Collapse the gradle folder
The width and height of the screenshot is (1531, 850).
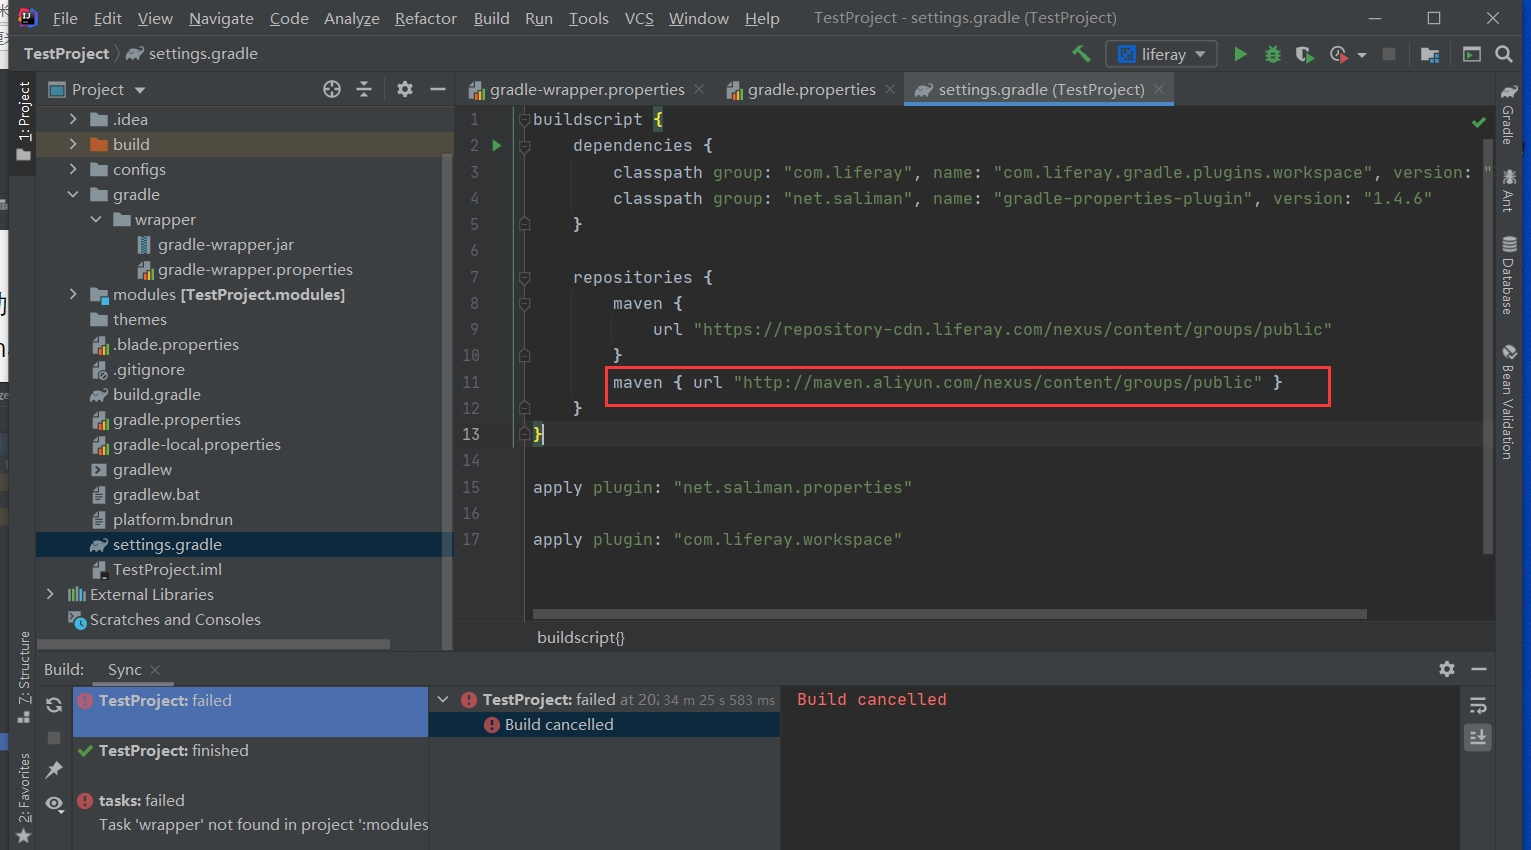[73, 194]
